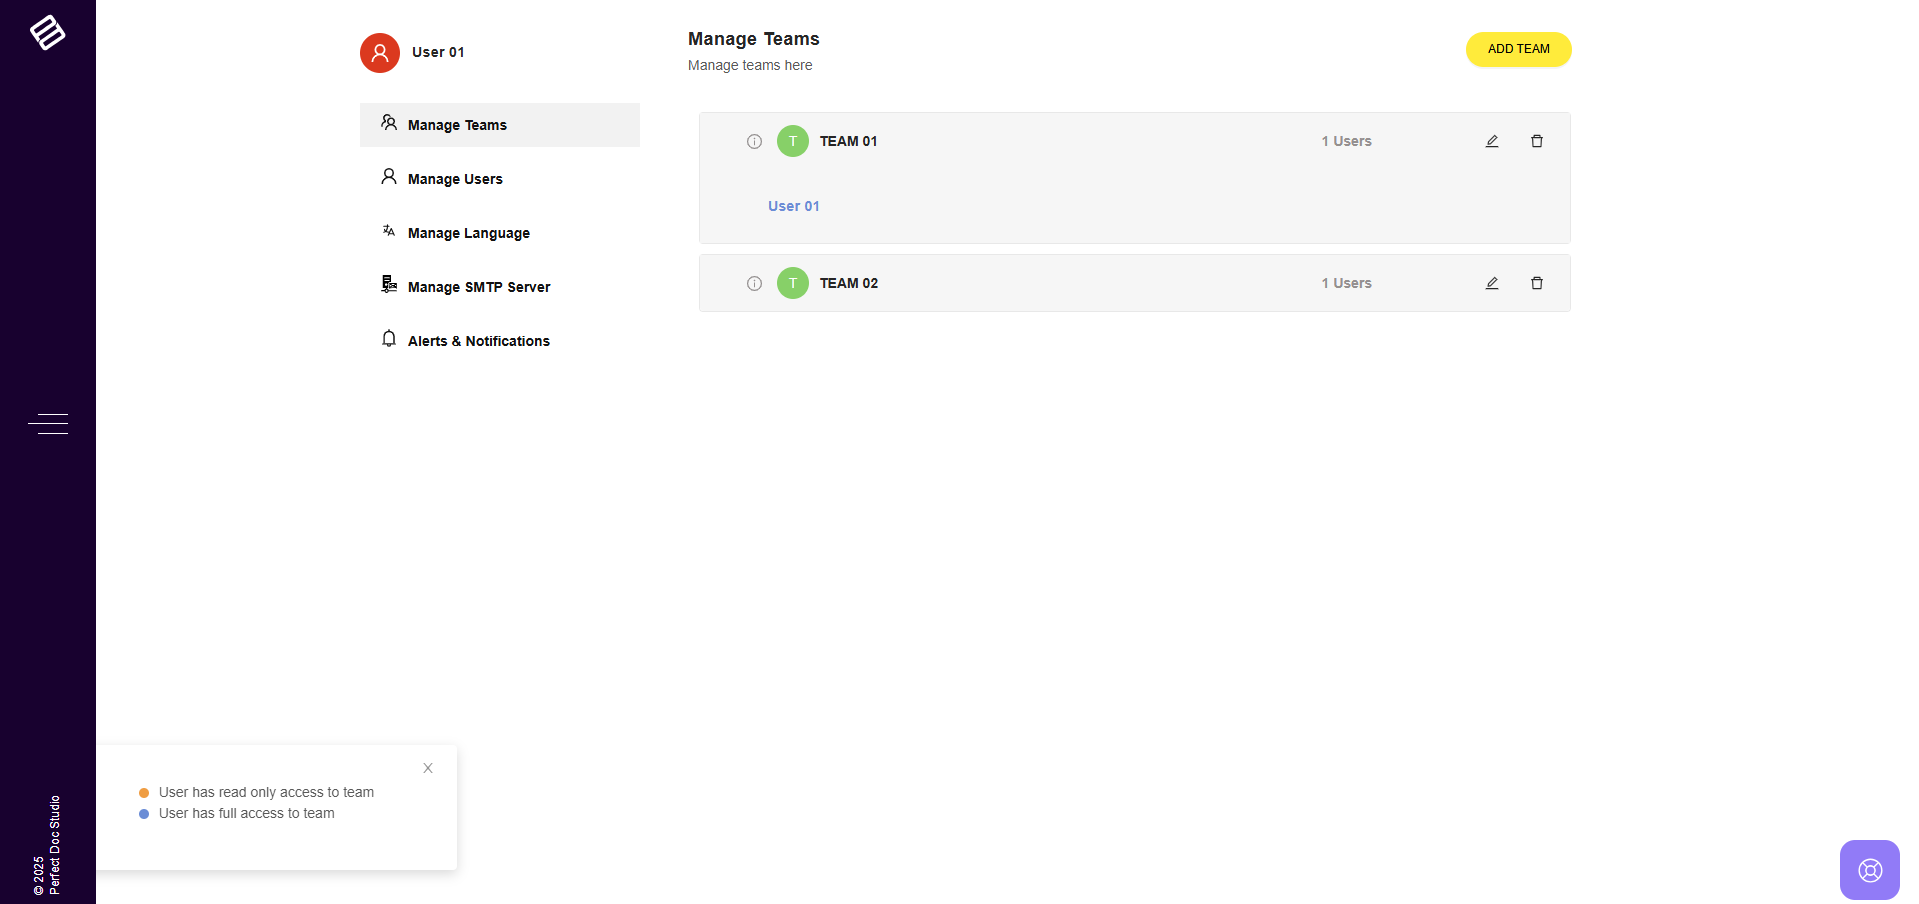The image size is (1919, 904).
Task: Open the purple help support widget
Action: [x=1869, y=870]
